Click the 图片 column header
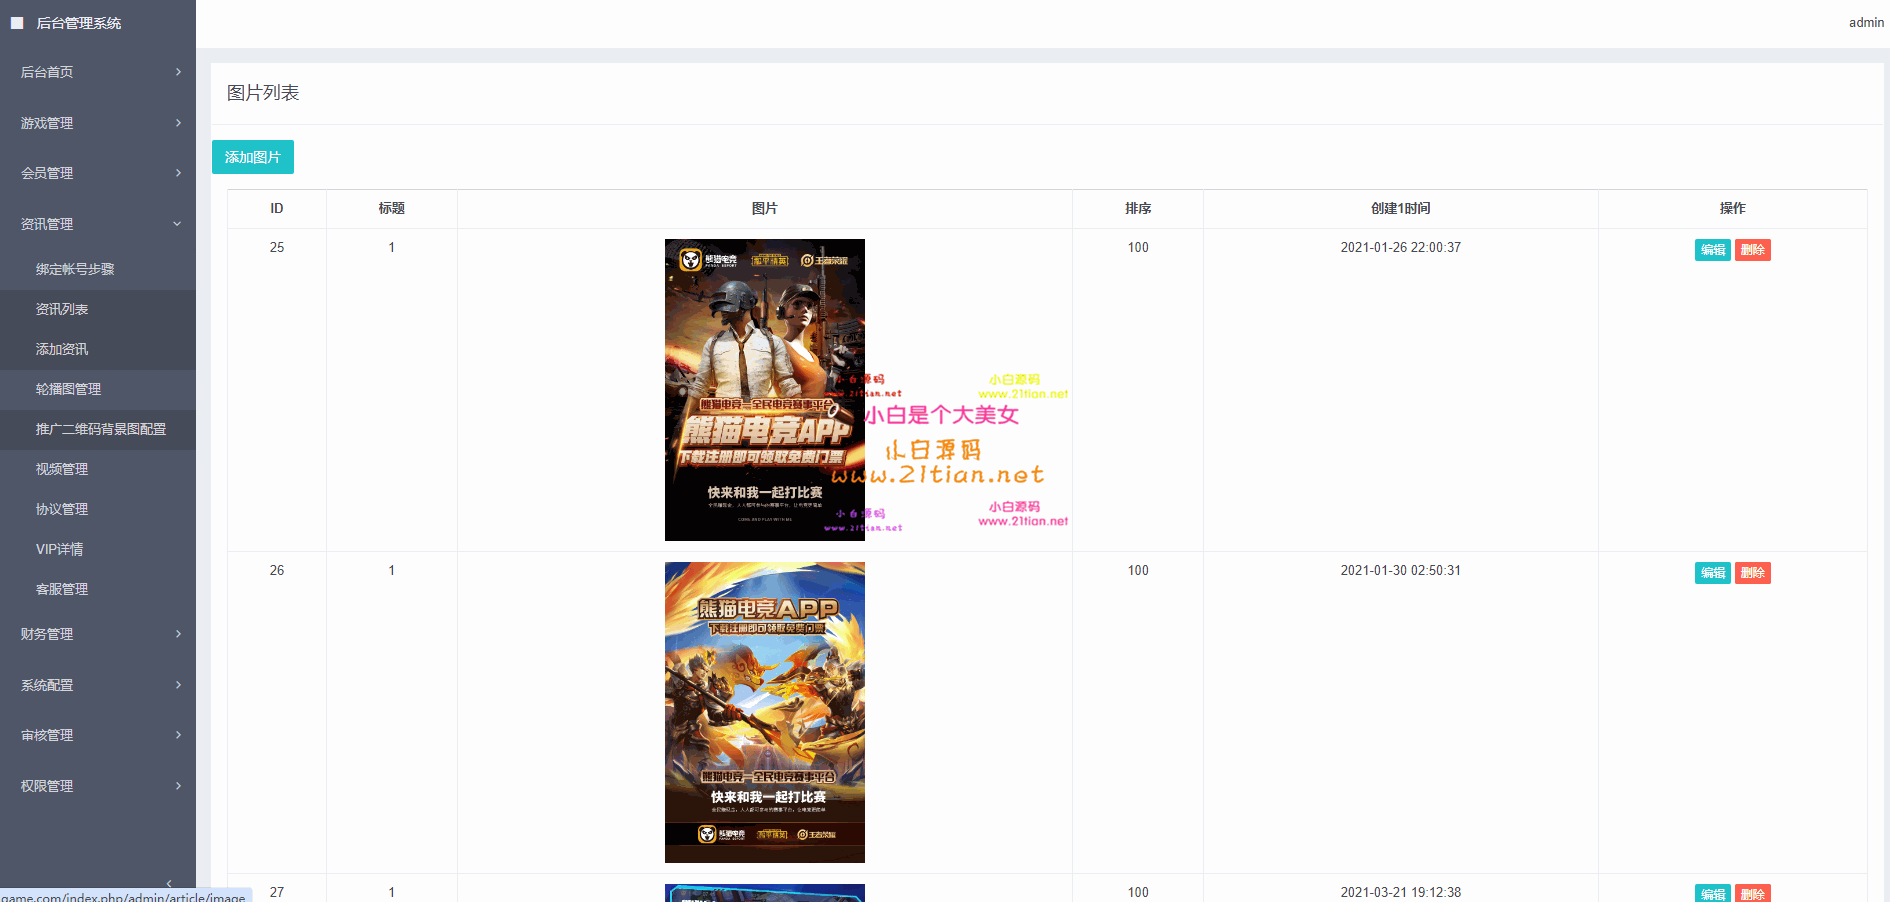1890x902 pixels. [x=765, y=208]
